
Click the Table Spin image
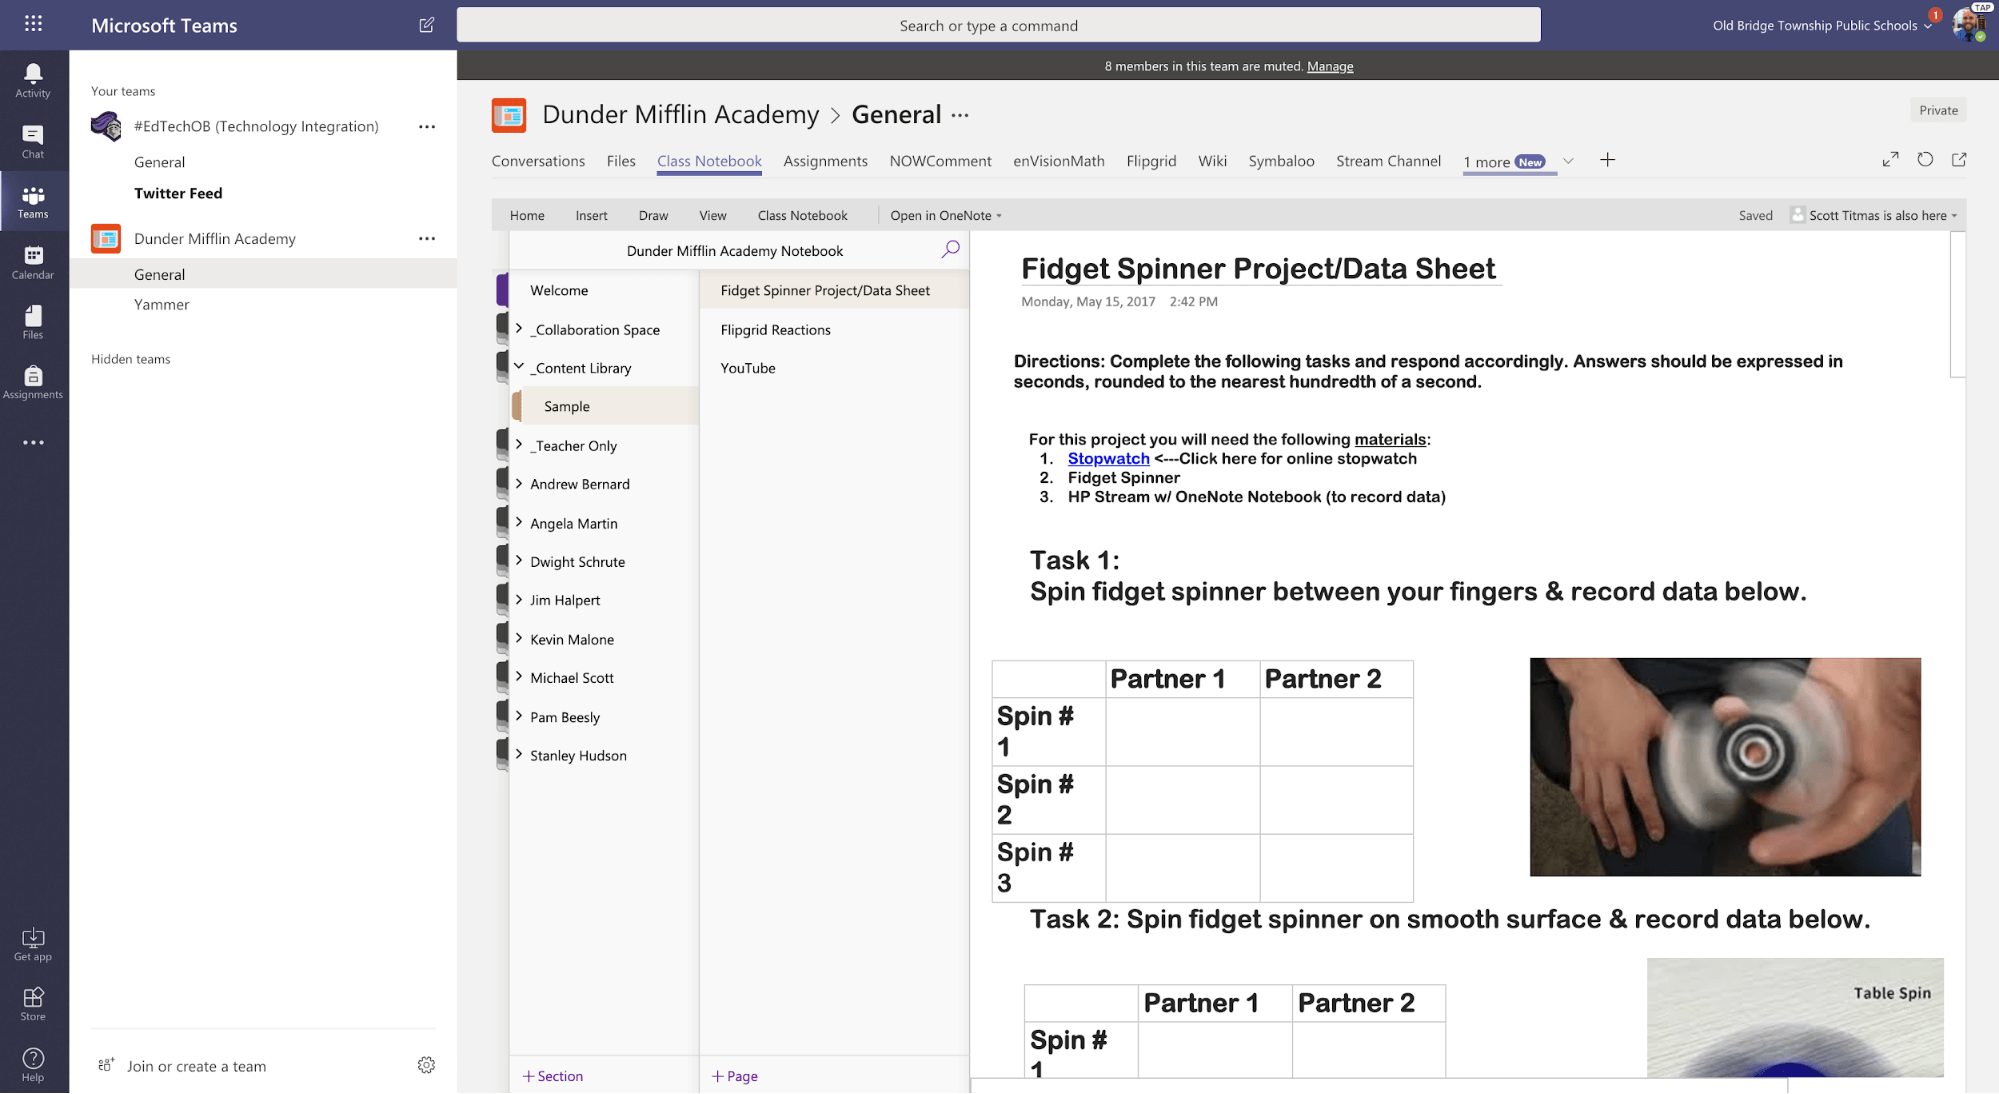pos(1795,1017)
